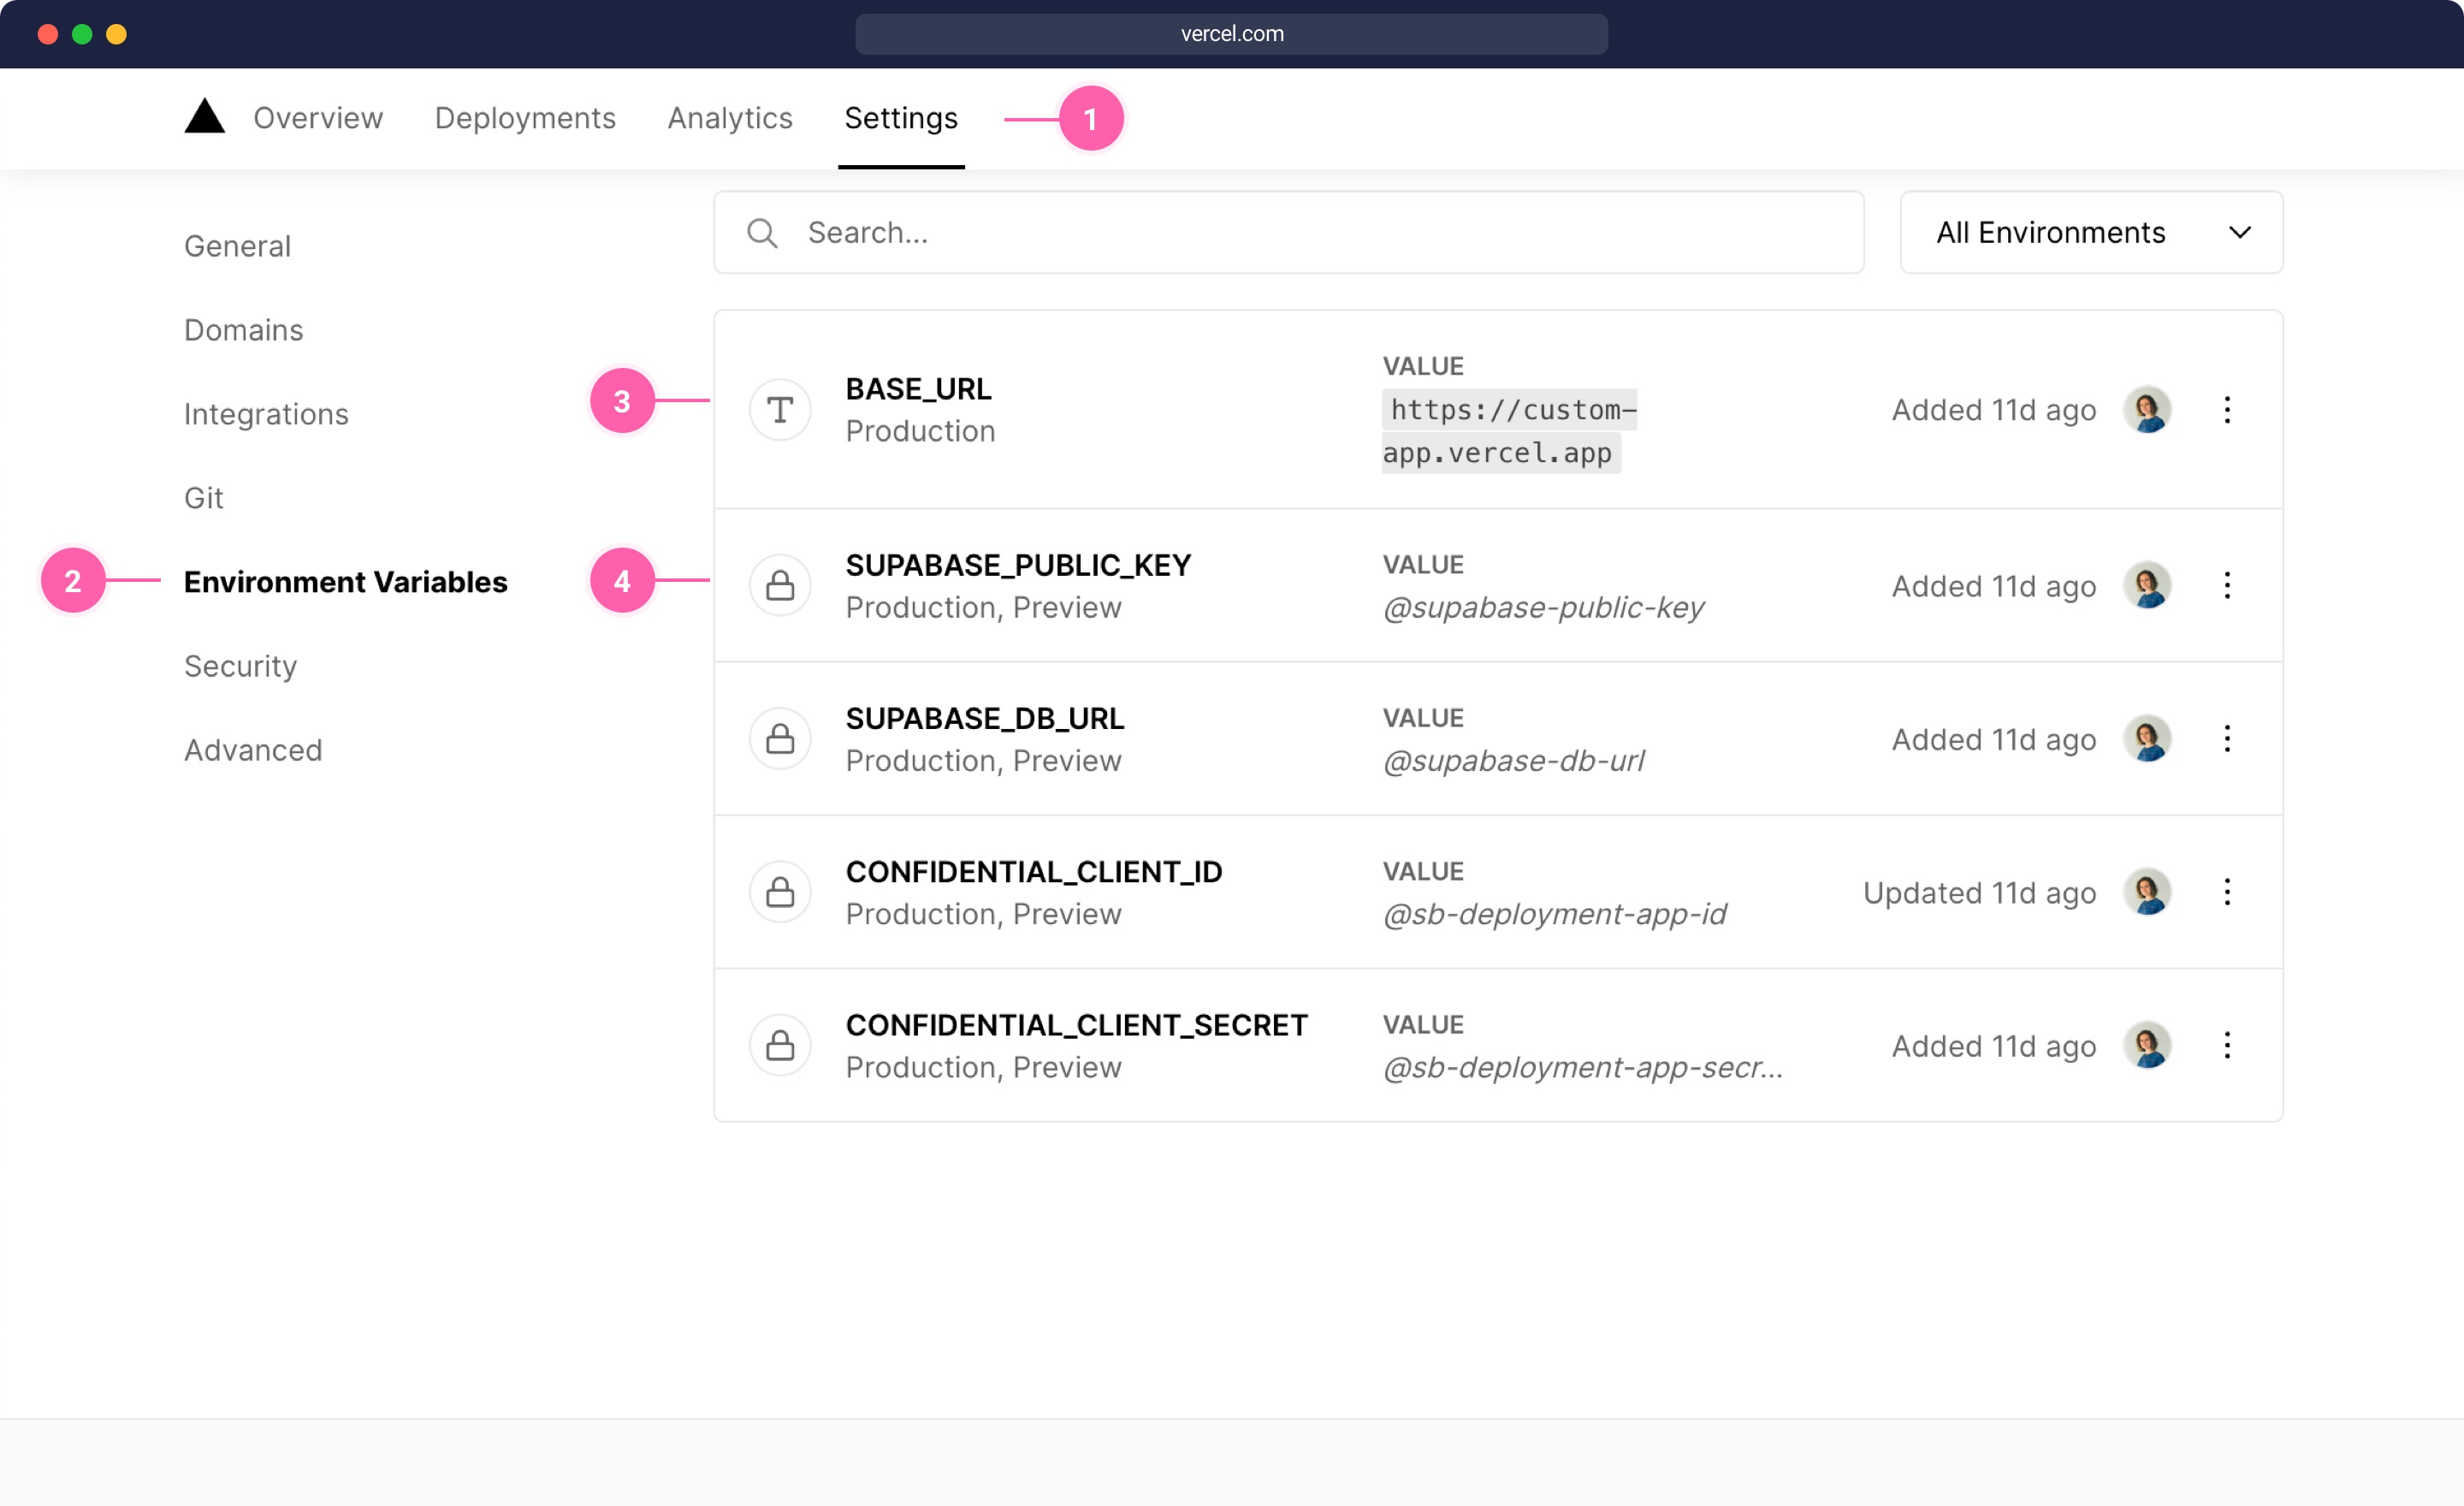The height and width of the screenshot is (1506, 2464).
Task: Click the @sb-deployment-app-id value
Action: (1554, 914)
